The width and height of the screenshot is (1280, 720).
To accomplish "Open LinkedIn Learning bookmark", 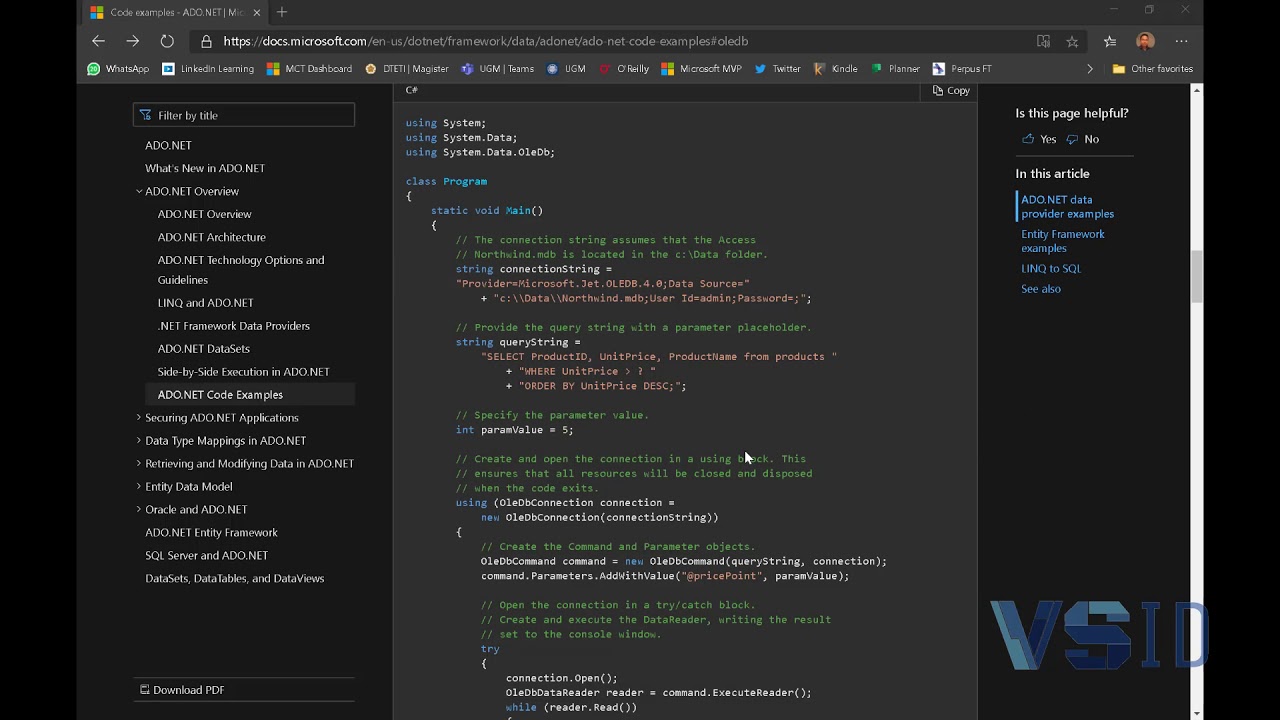I will 208,69.
